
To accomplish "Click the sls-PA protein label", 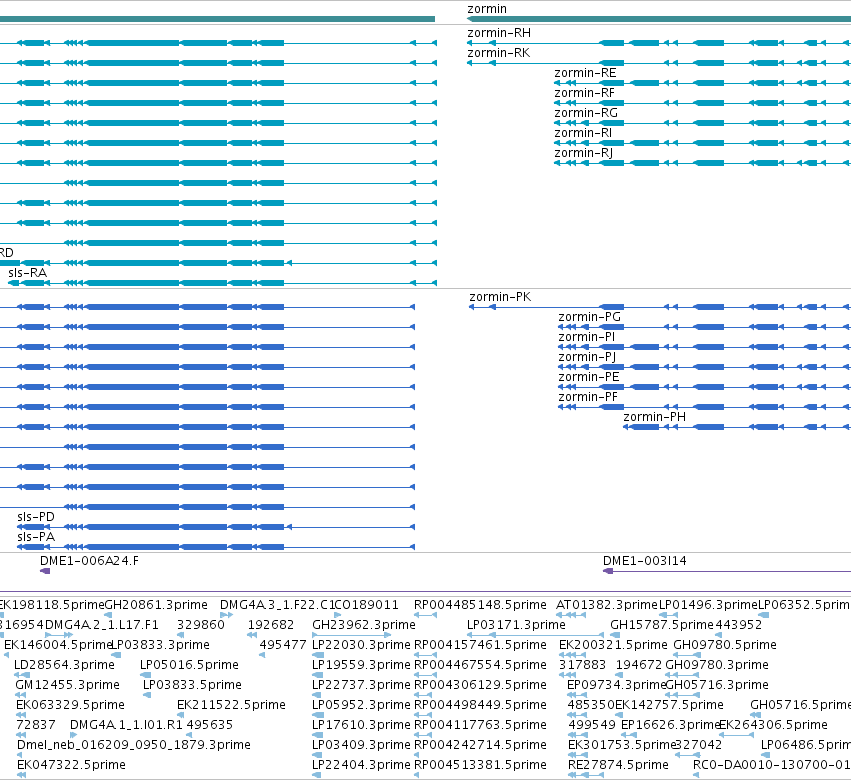I will pos(36,537).
